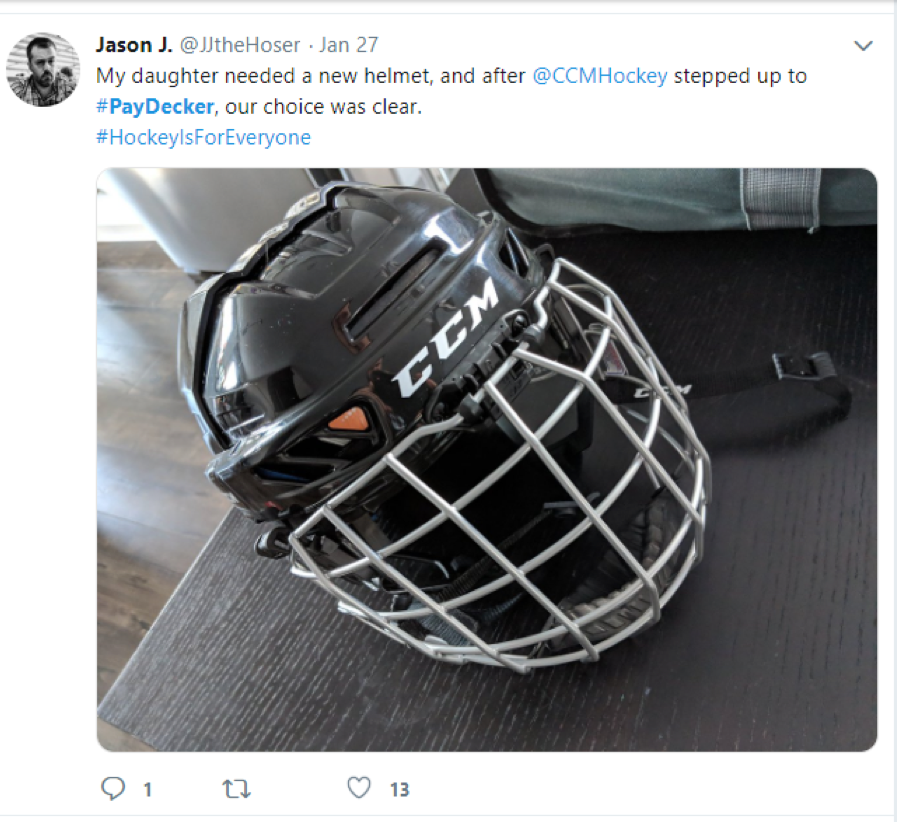This screenshot has height=822, width=897.
Task: Click the like count number 13
Action: pos(399,790)
